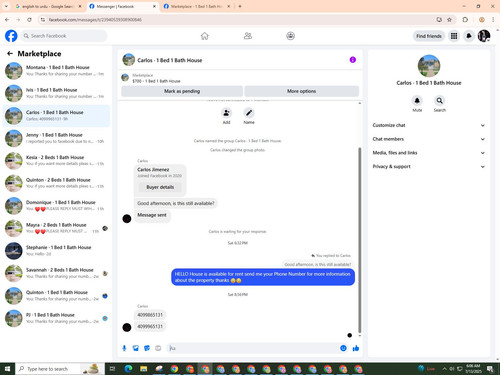
Task: Expand Privacy & support section
Action: point(428,166)
